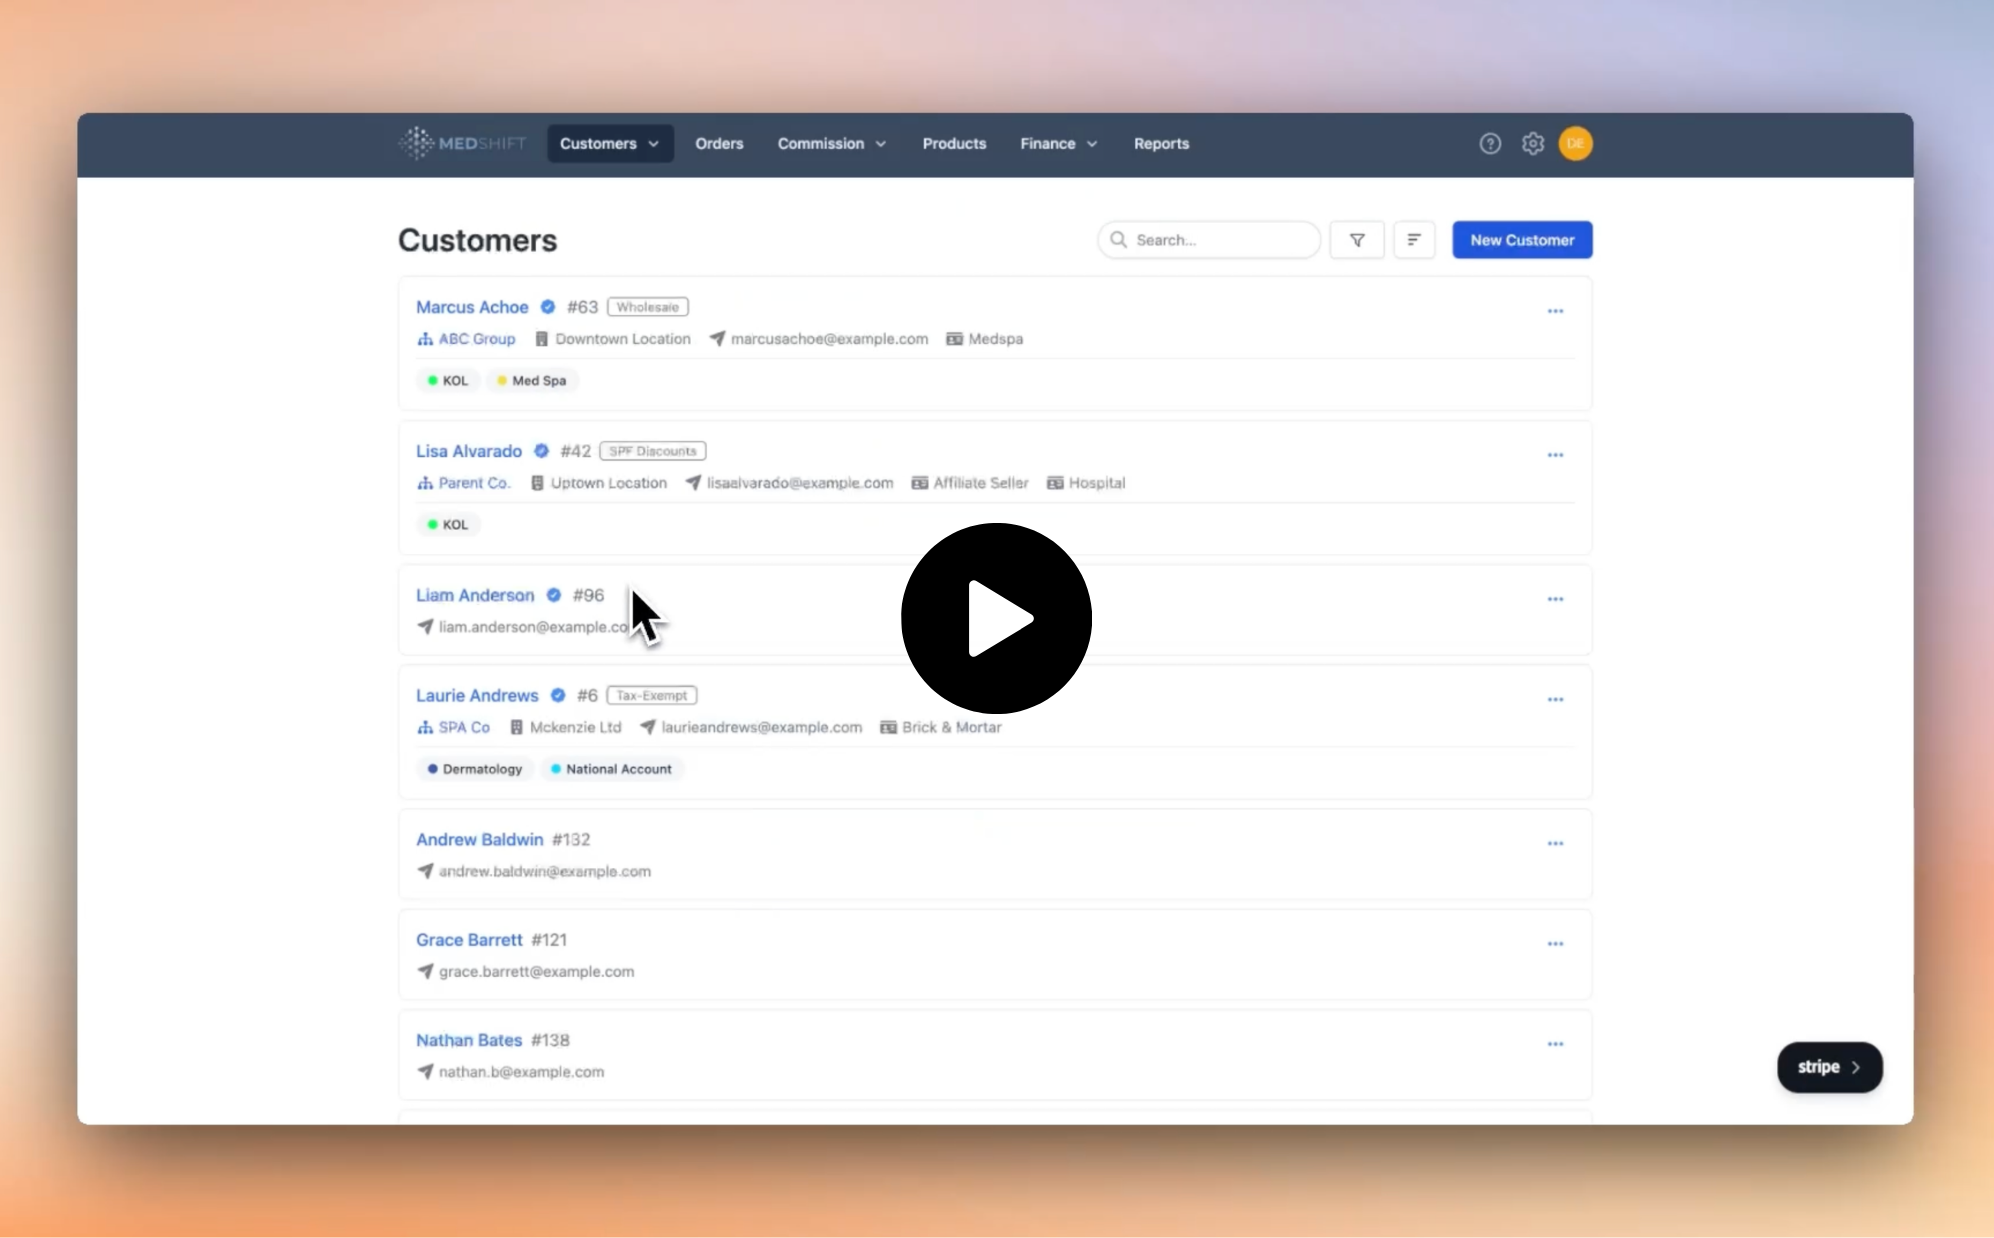Click the organization icon before SPA Co
The width and height of the screenshot is (1994, 1238).
coord(424,727)
